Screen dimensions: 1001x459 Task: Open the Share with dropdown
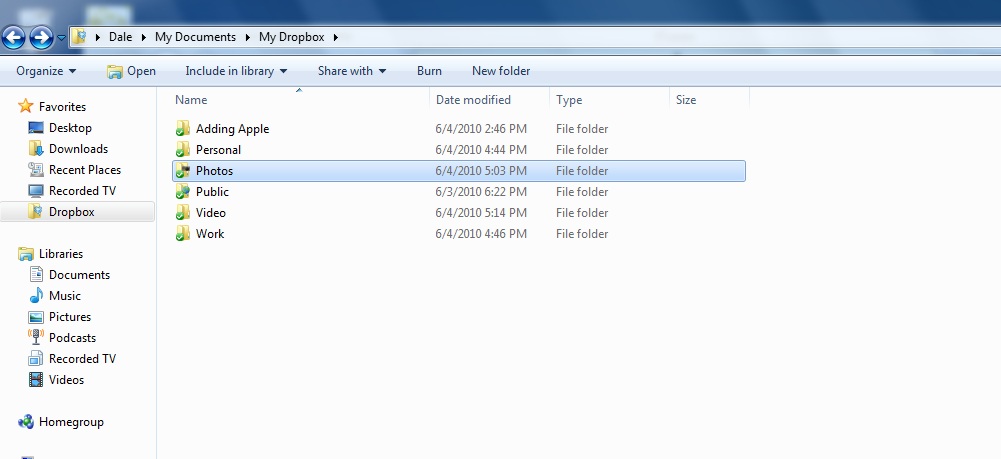(352, 71)
